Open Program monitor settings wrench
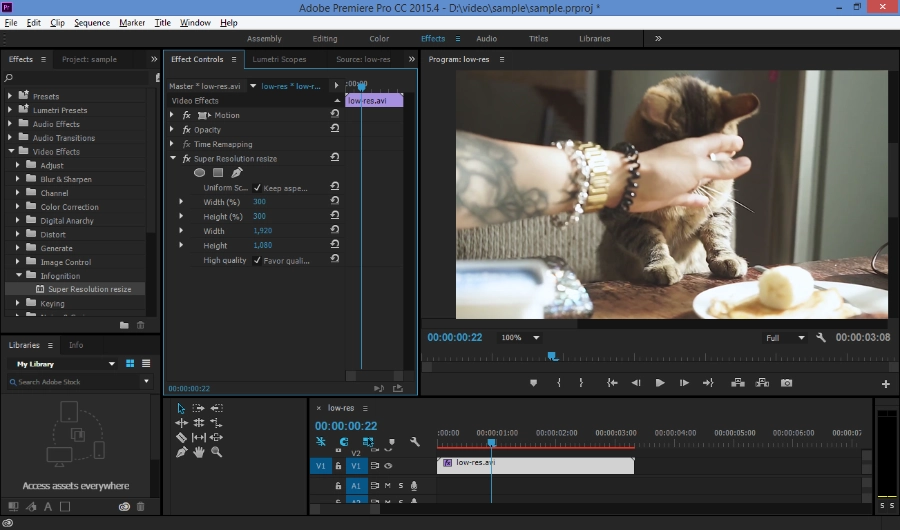This screenshot has height=530, width=900. point(821,338)
